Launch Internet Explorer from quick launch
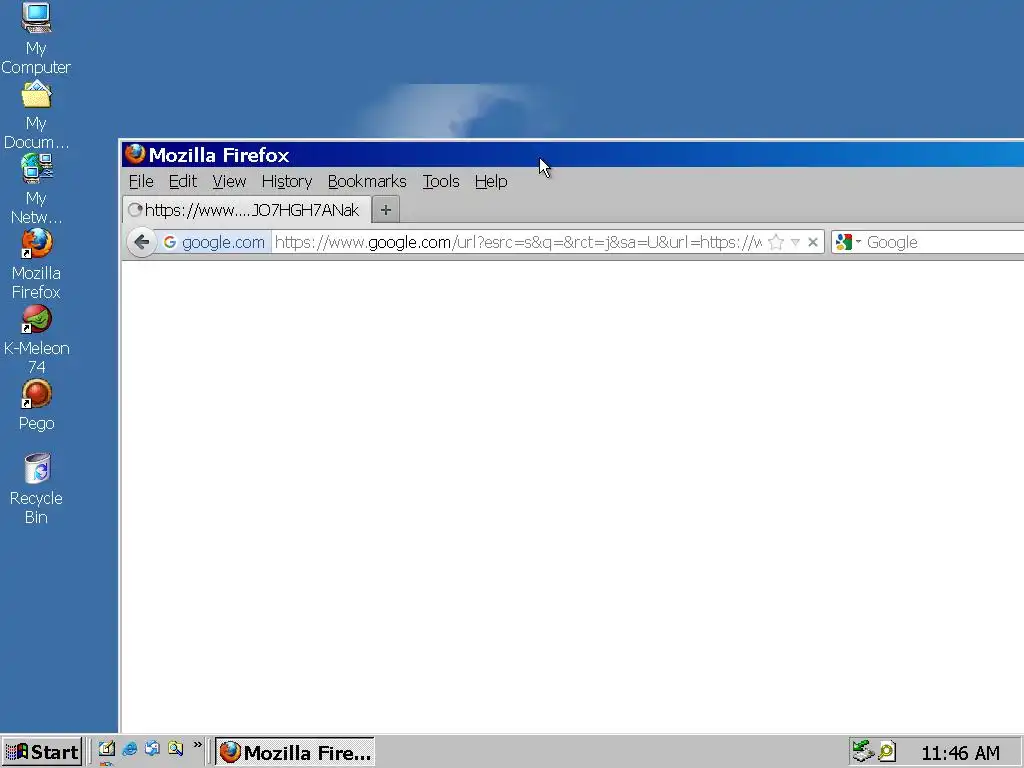 (x=130, y=749)
